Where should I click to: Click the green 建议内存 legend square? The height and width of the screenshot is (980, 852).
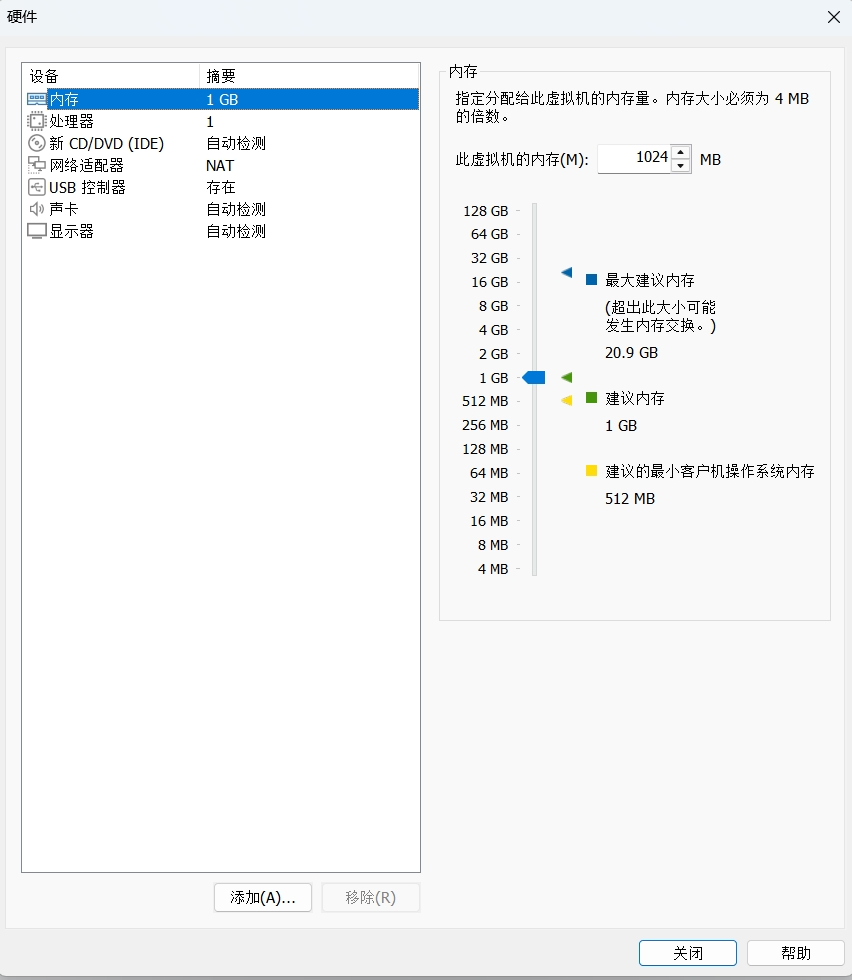click(591, 398)
